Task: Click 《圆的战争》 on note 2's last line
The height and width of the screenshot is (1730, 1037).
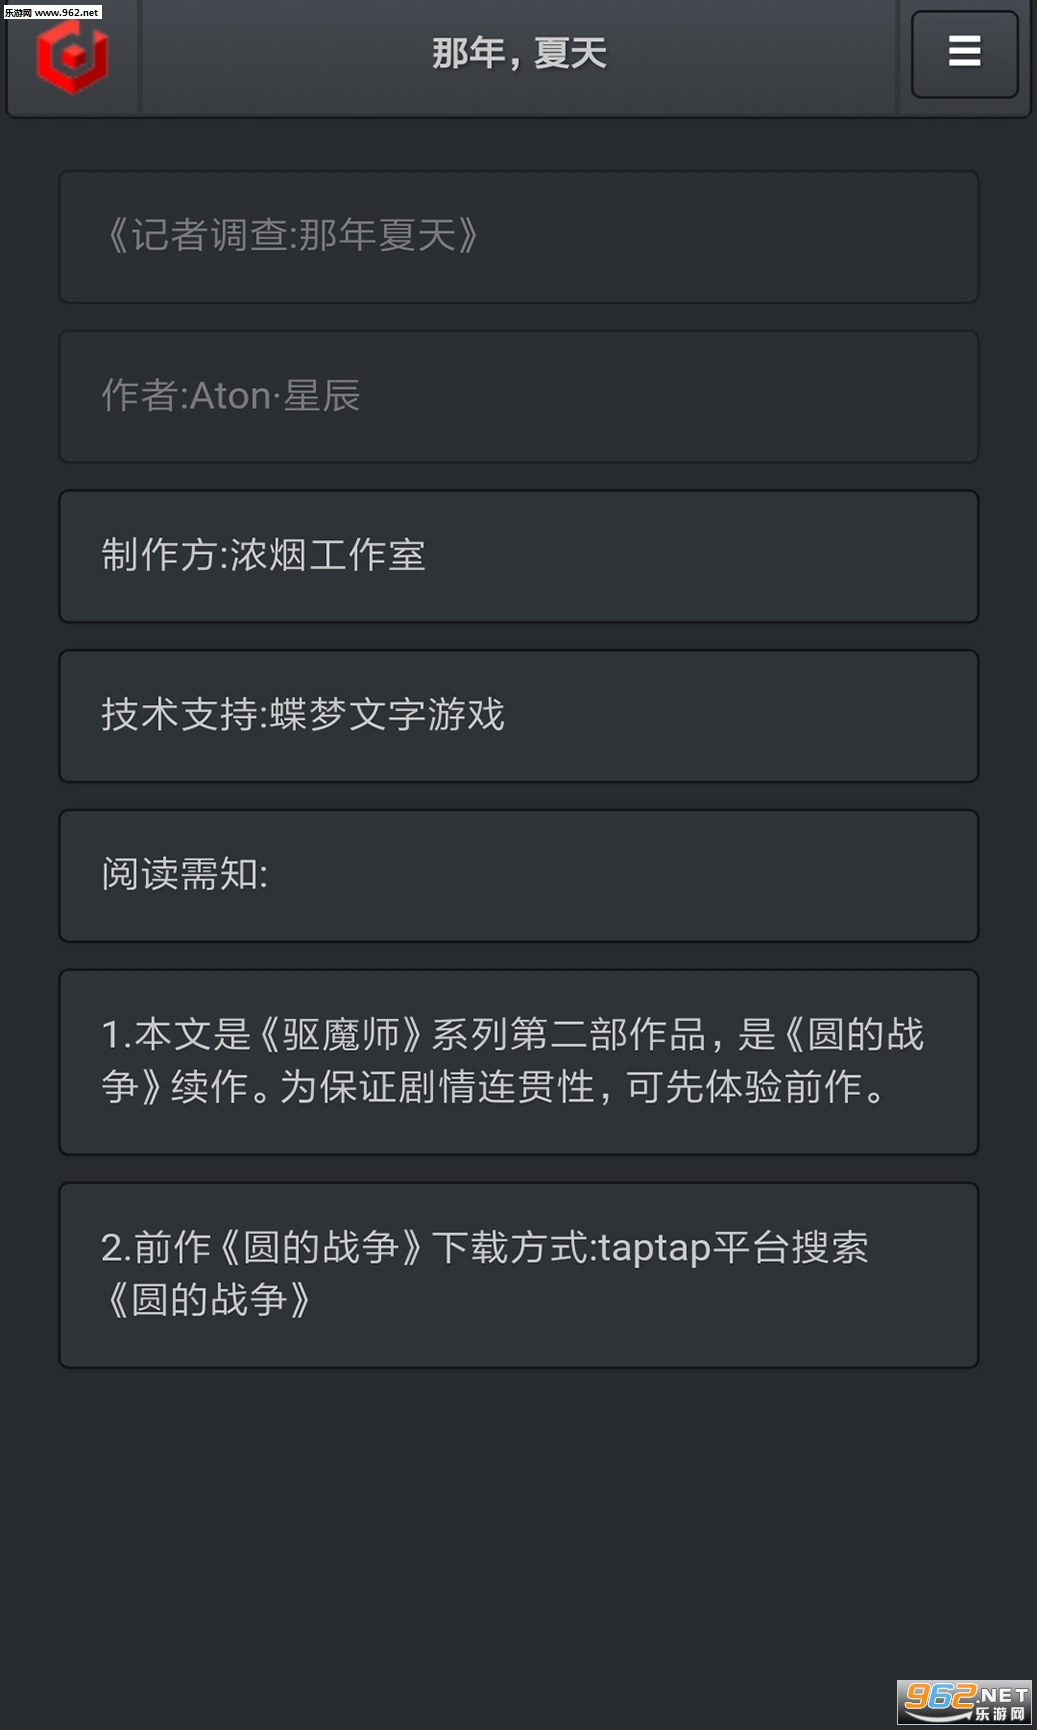Action: pyautogui.click(x=209, y=1301)
